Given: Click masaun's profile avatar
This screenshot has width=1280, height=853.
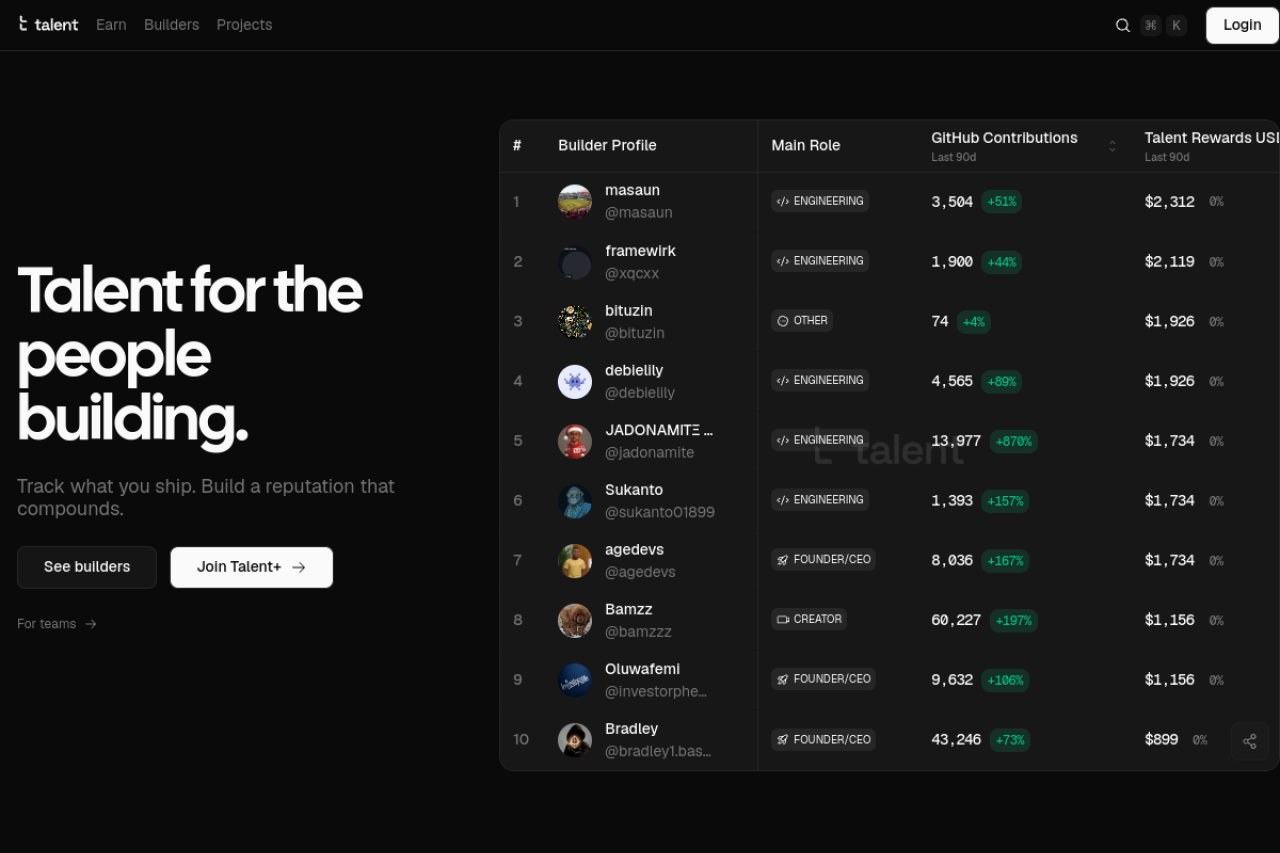Looking at the screenshot, I should (x=575, y=201).
